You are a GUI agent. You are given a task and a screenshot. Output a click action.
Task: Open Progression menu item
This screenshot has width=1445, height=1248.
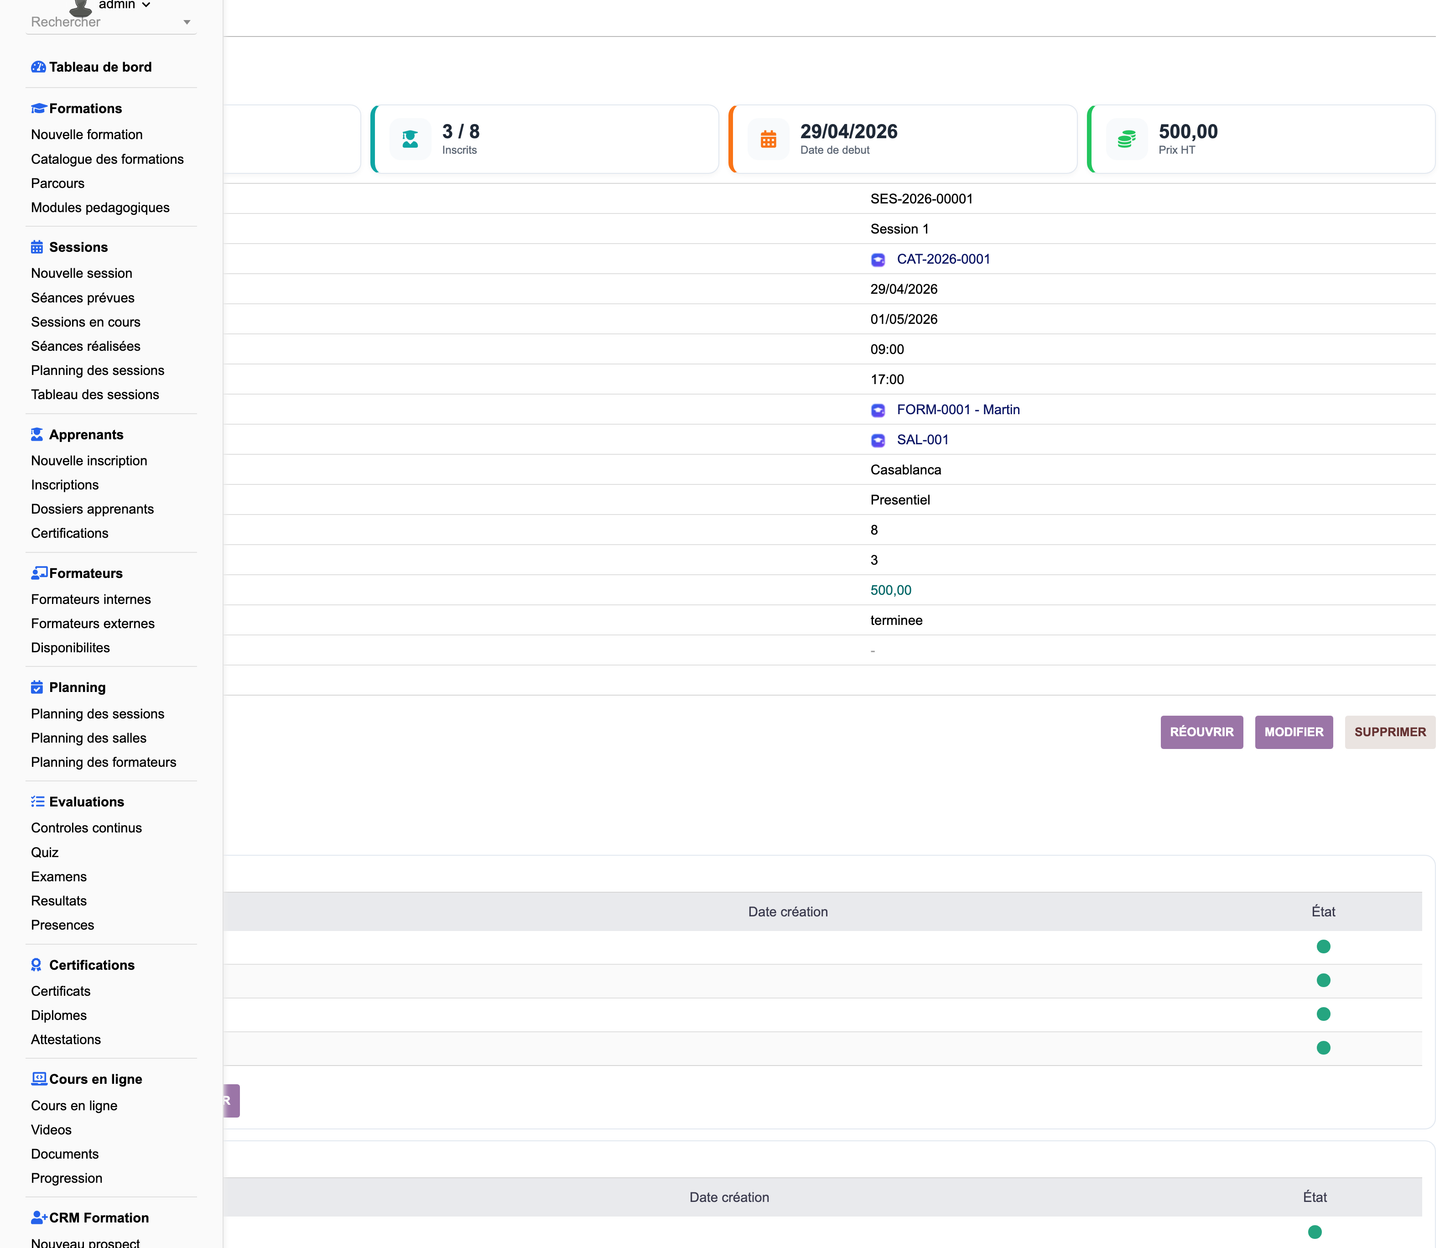pyautogui.click(x=67, y=1178)
